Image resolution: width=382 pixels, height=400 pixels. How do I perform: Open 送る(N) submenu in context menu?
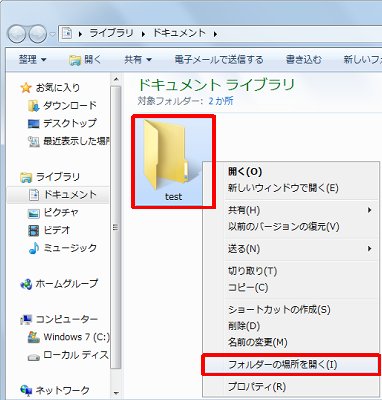click(x=291, y=249)
